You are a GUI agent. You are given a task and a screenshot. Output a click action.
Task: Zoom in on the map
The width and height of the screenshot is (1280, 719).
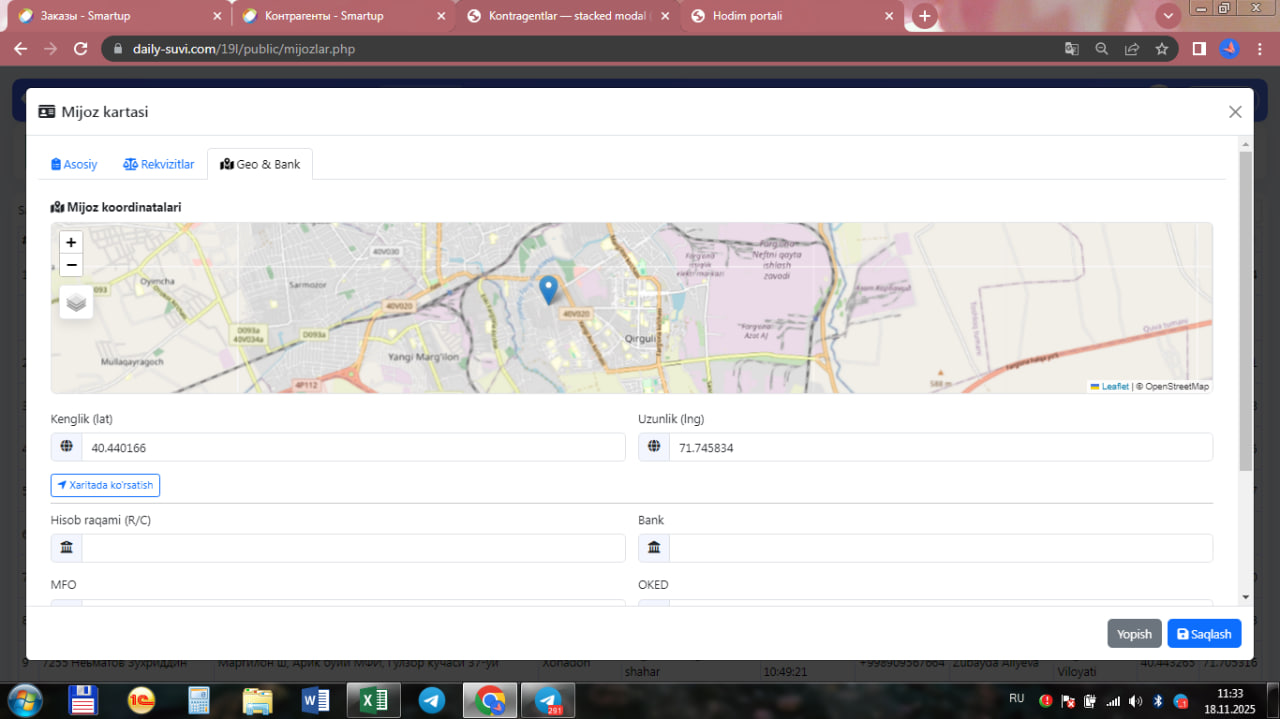tap(71, 242)
